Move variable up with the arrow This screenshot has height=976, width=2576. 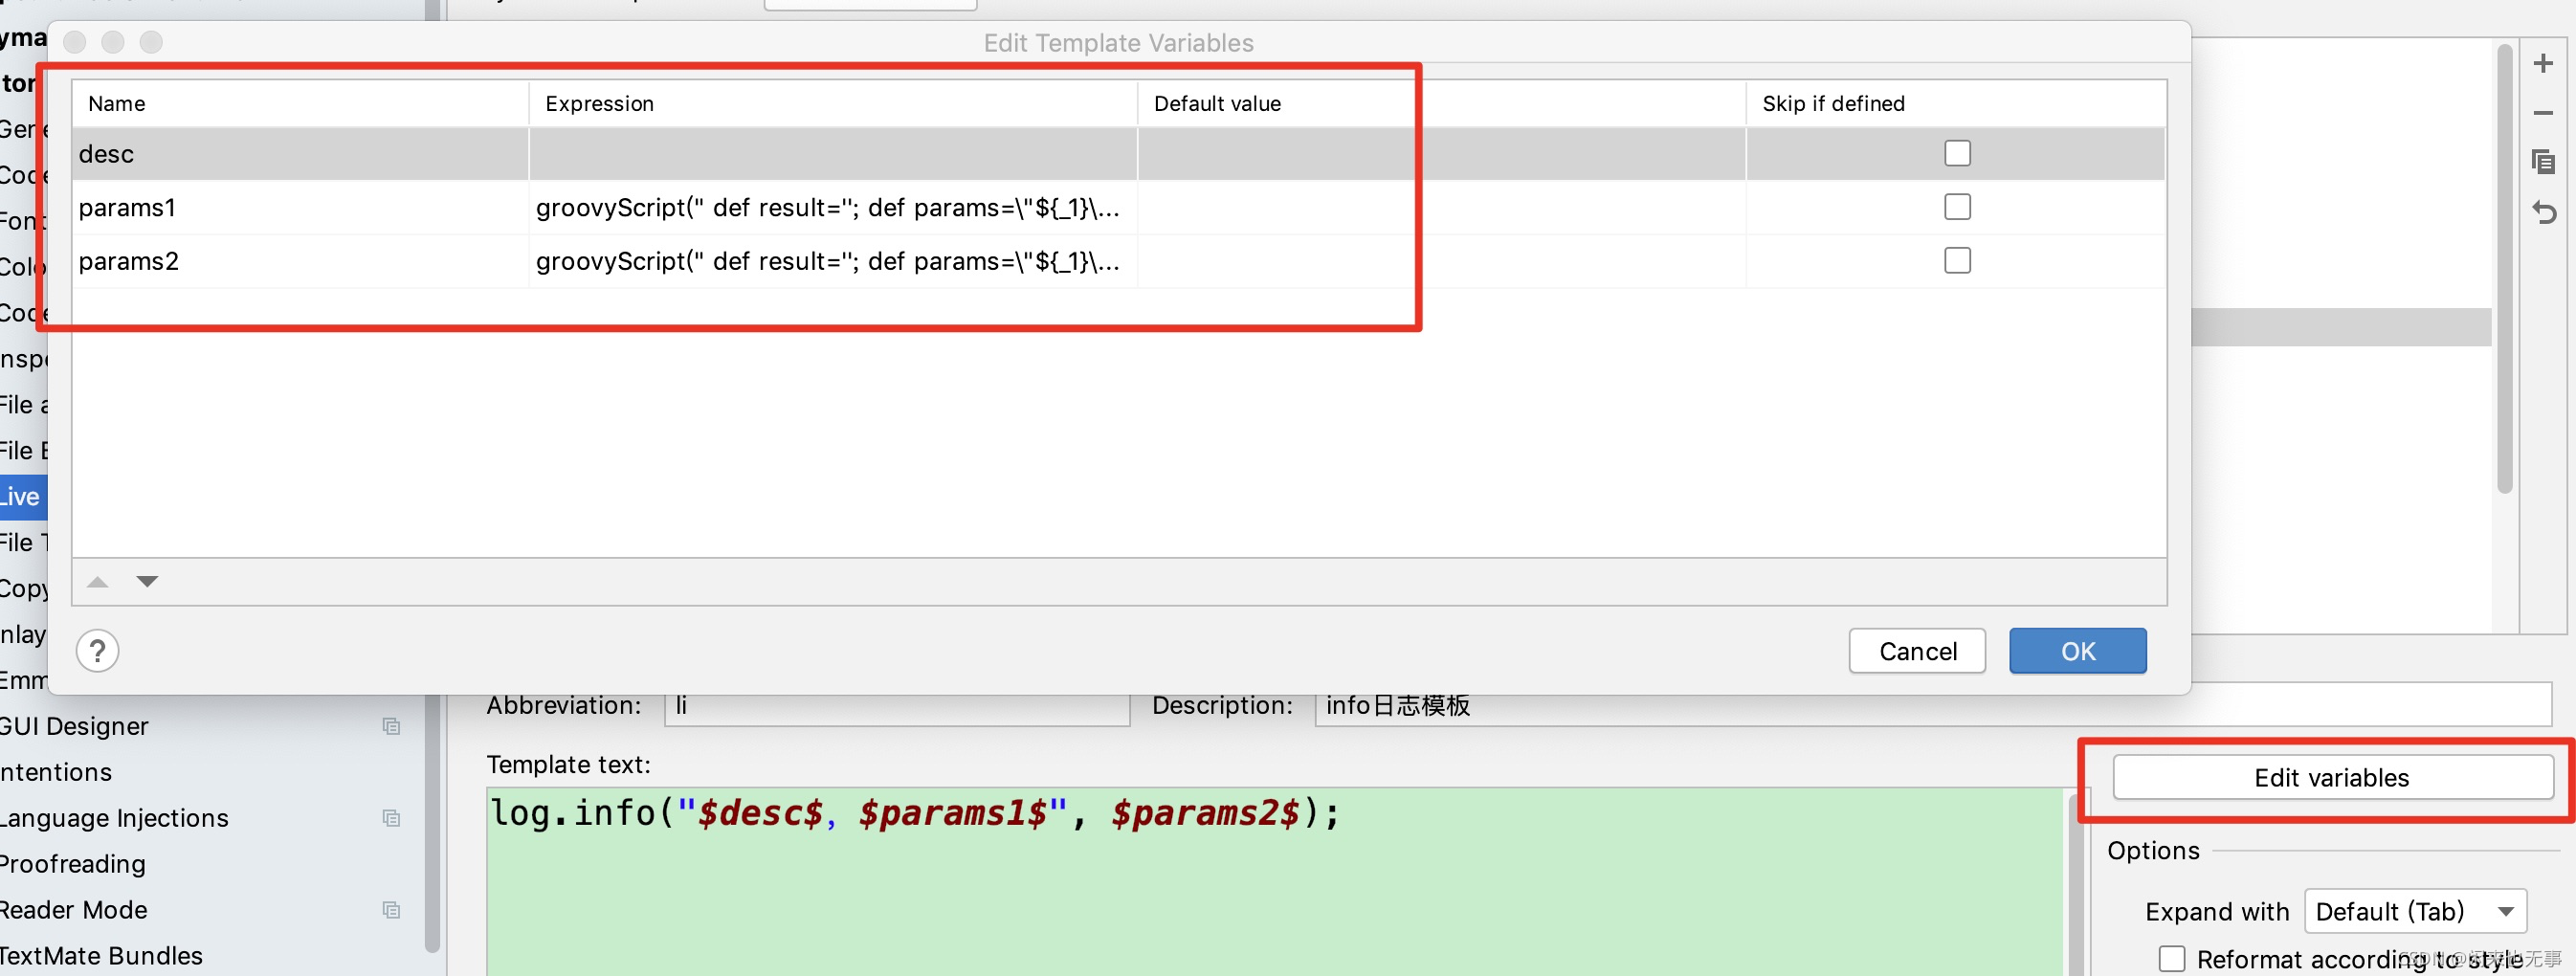(x=97, y=581)
